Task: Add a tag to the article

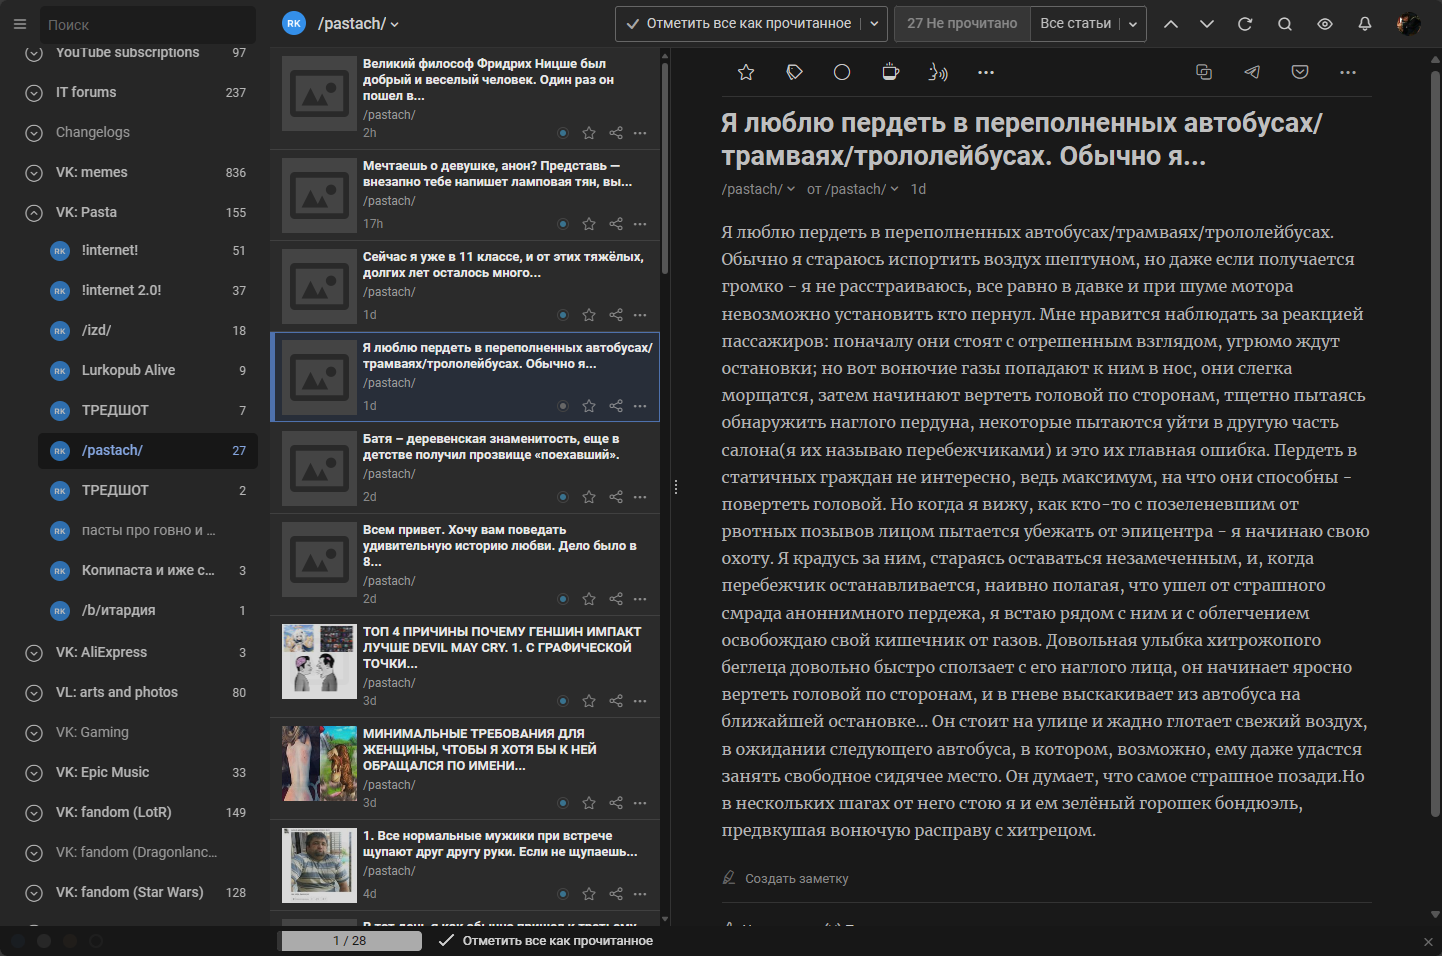Action: [794, 72]
